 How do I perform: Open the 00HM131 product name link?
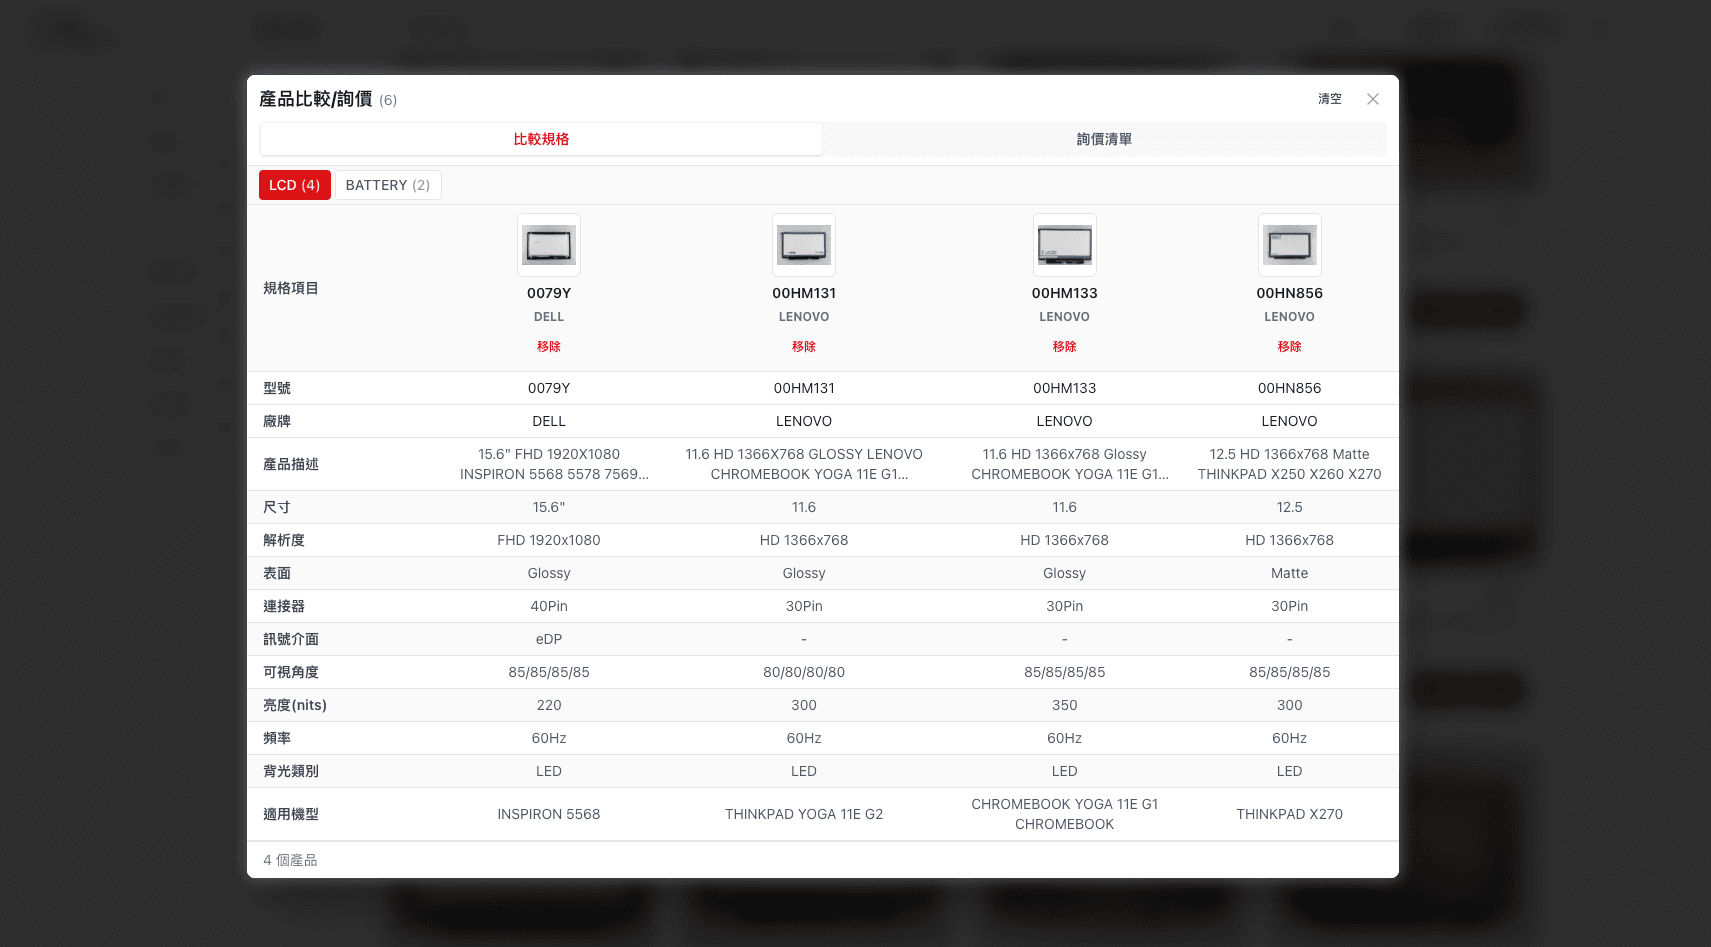pos(803,293)
